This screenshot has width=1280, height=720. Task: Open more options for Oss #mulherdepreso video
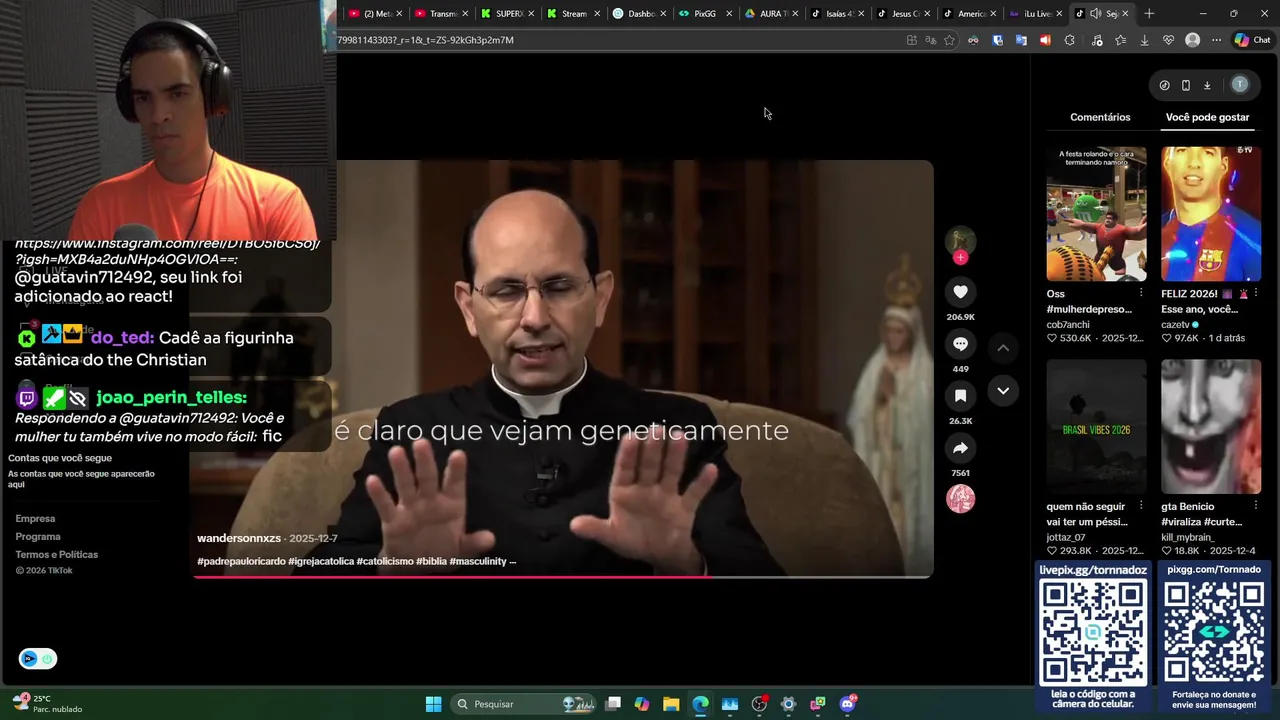[x=1141, y=293]
